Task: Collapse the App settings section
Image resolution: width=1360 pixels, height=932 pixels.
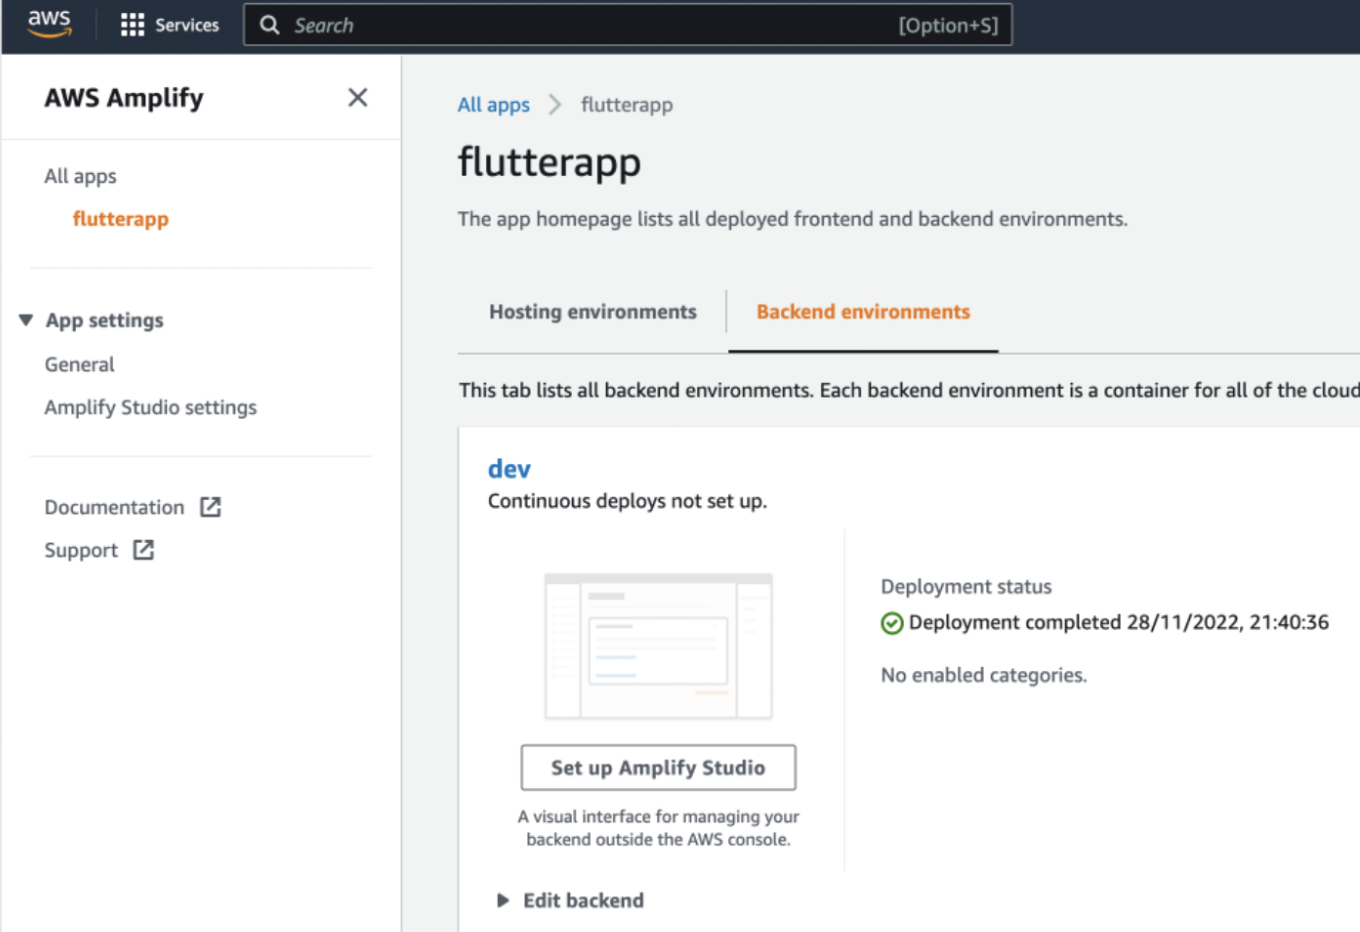Action: [26, 320]
